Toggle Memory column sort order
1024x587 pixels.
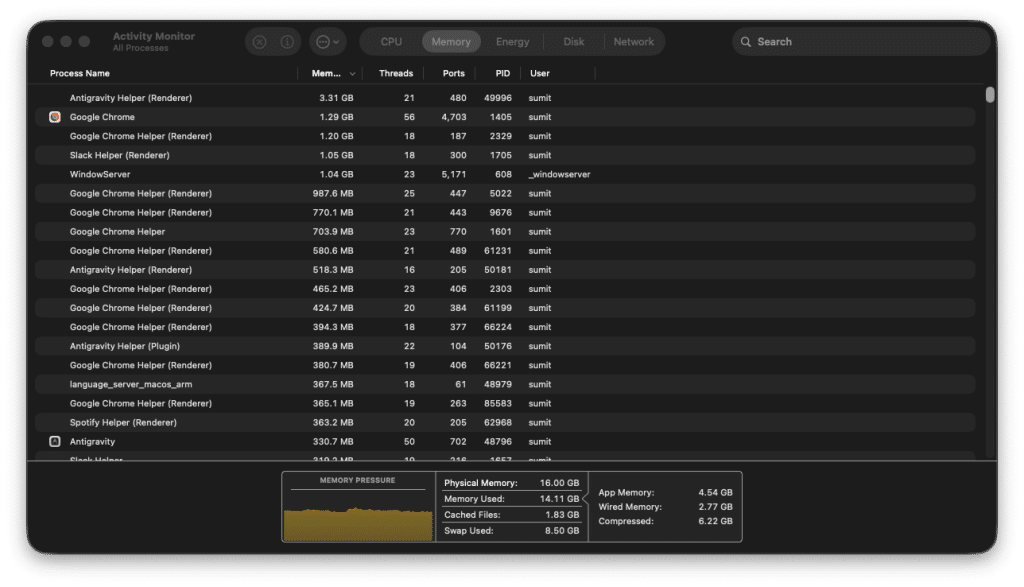coord(333,73)
